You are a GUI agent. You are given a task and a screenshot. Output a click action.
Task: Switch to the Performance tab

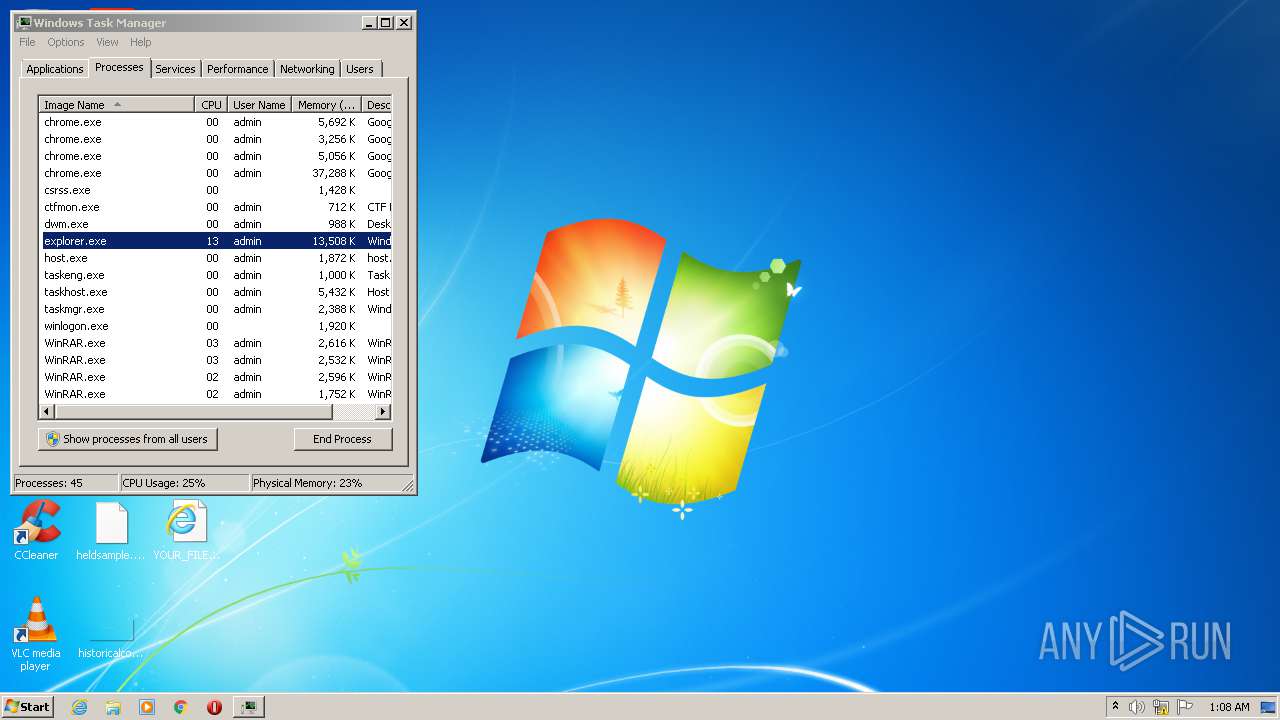pyautogui.click(x=238, y=69)
